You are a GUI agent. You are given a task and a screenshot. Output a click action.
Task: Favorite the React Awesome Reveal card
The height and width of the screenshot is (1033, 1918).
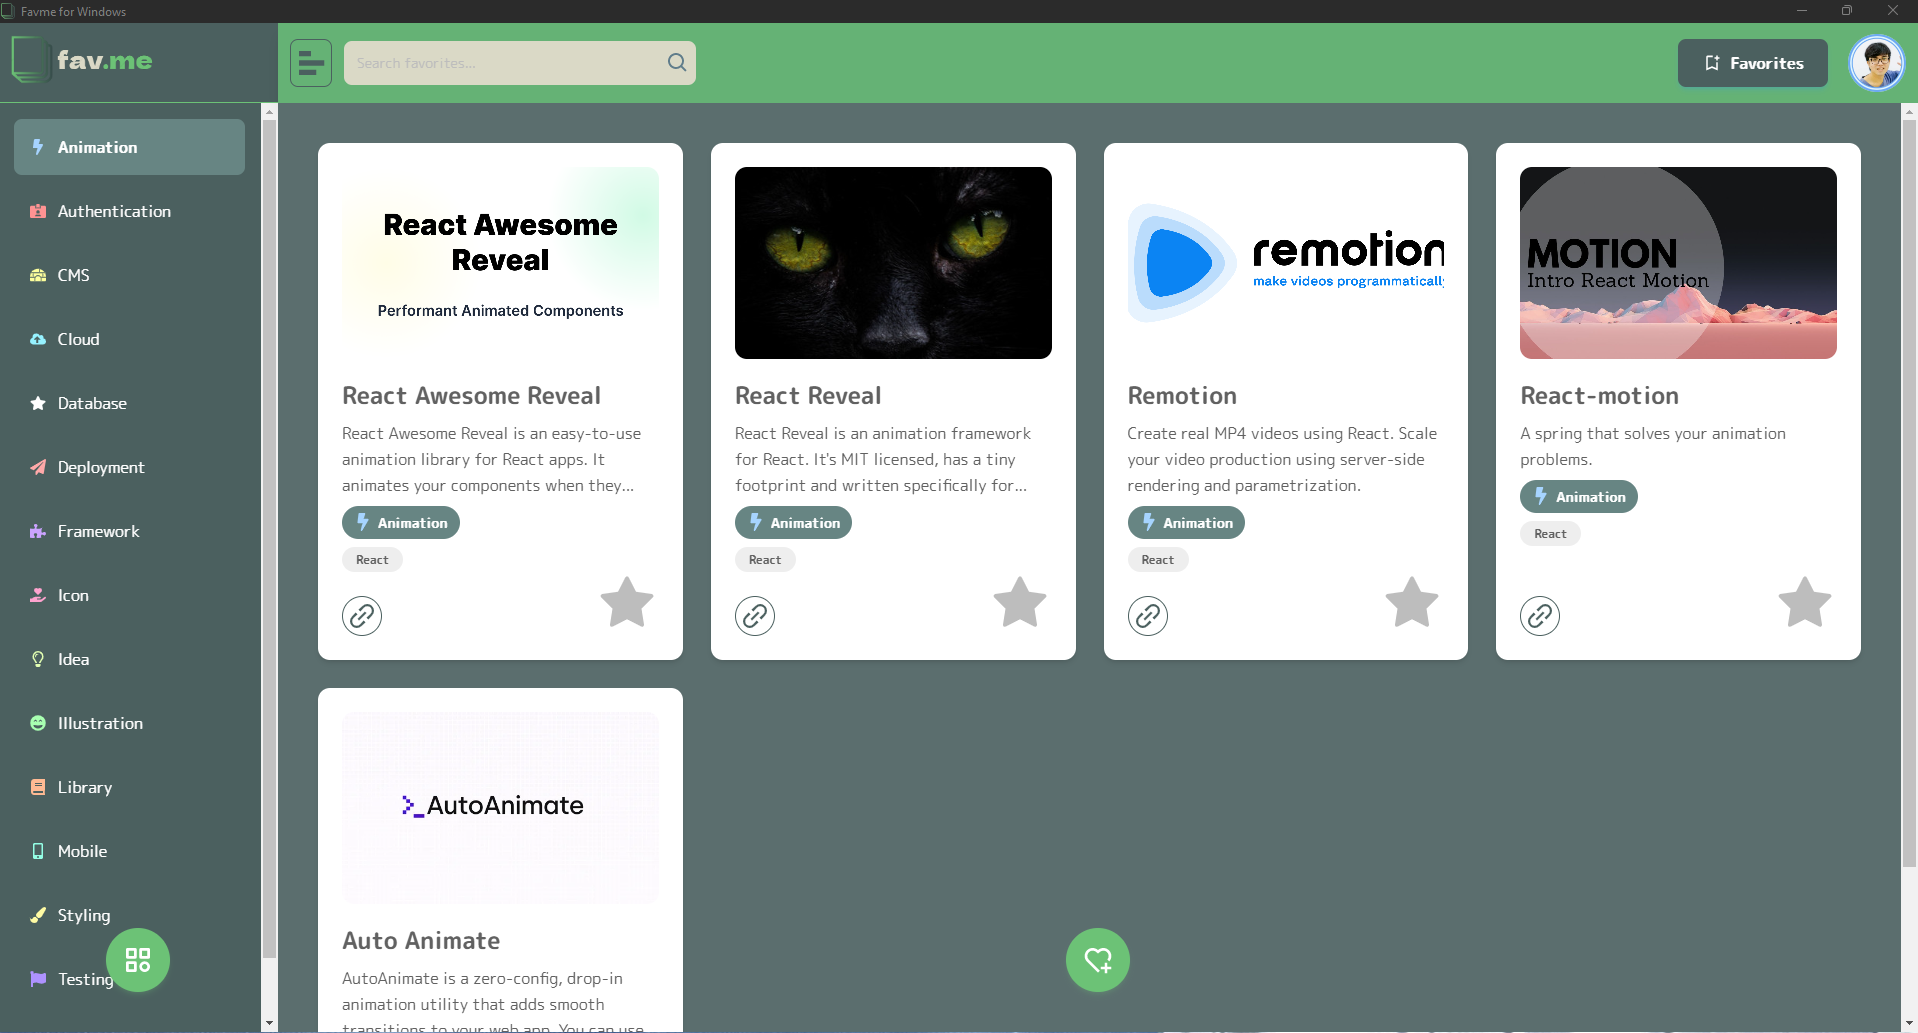(x=625, y=603)
